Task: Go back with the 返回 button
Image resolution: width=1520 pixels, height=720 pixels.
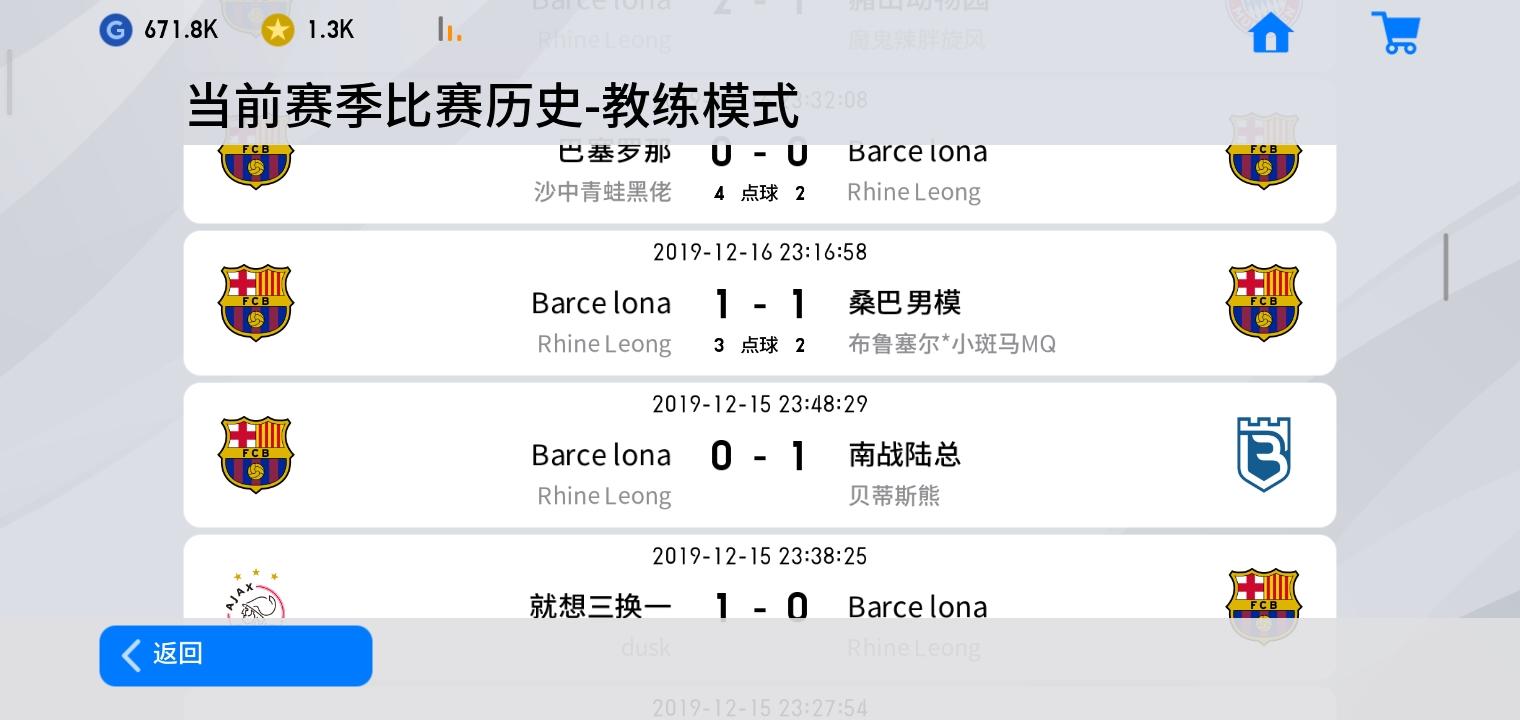Action: (236, 656)
